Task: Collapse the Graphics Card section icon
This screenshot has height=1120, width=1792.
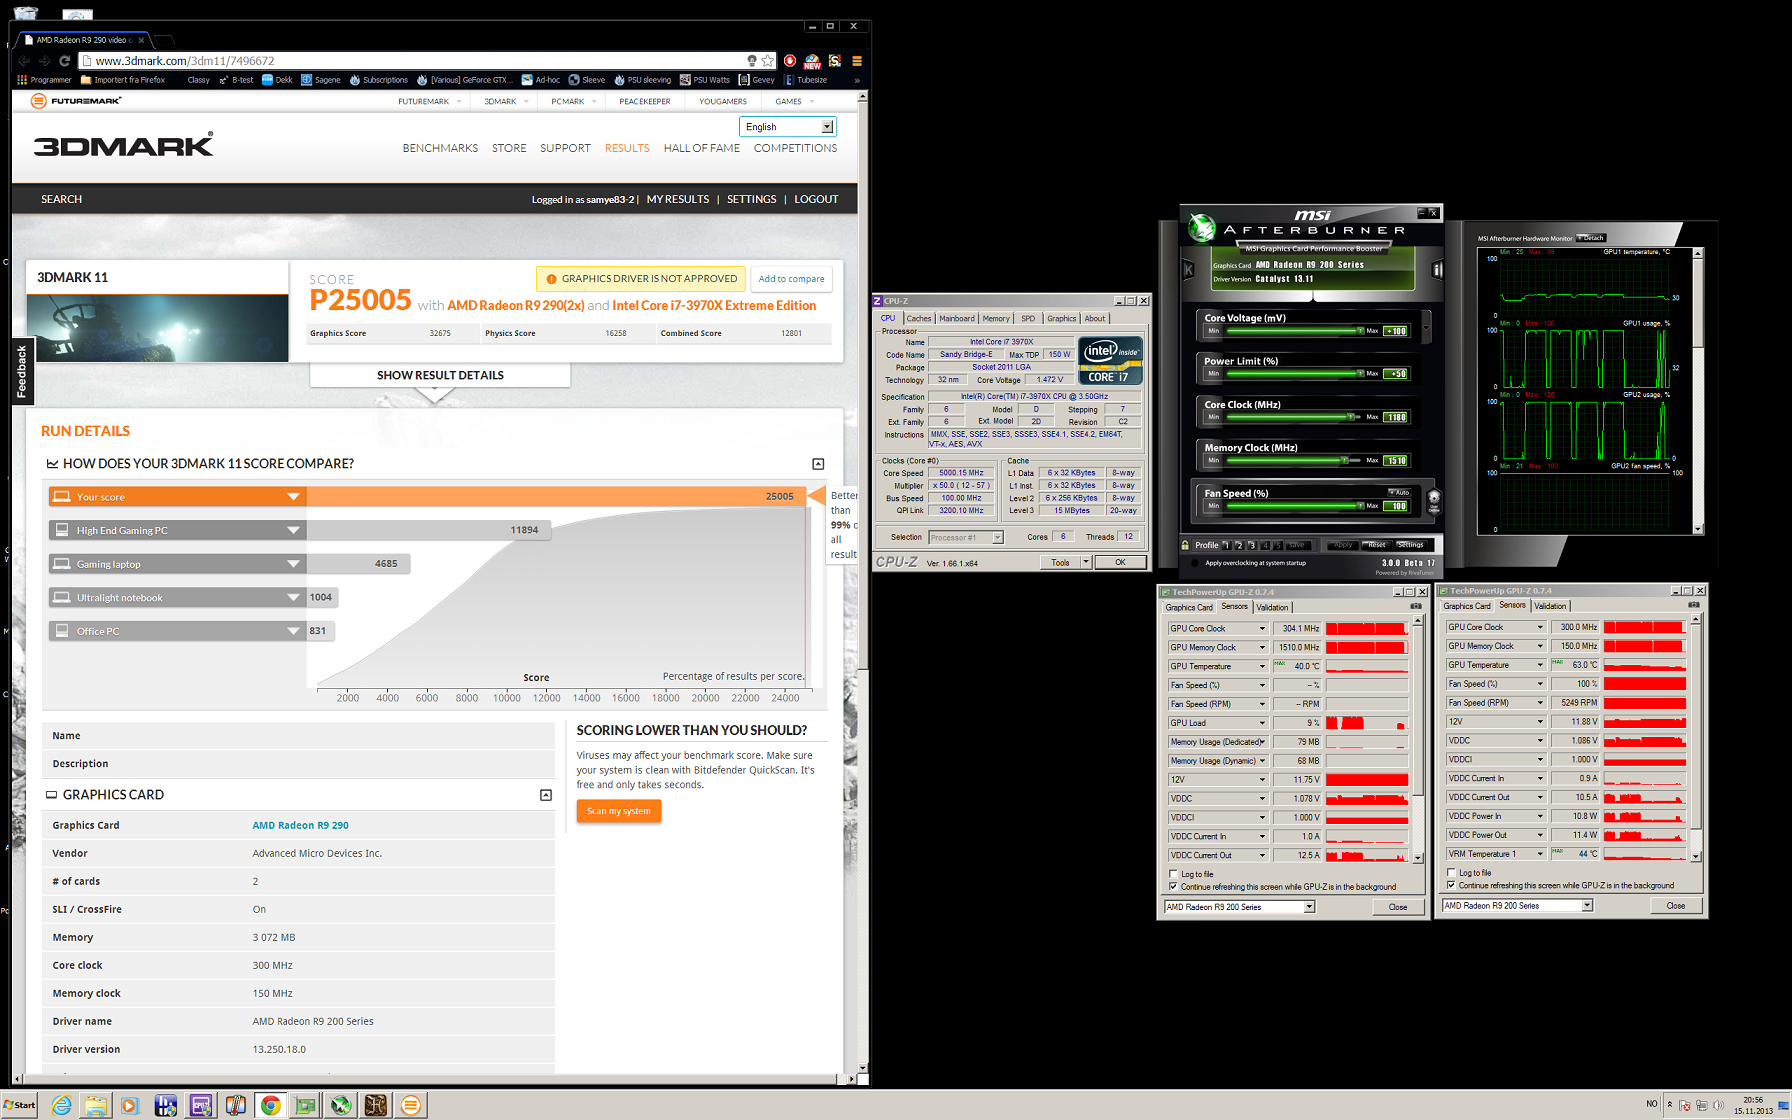Action: tap(546, 795)
